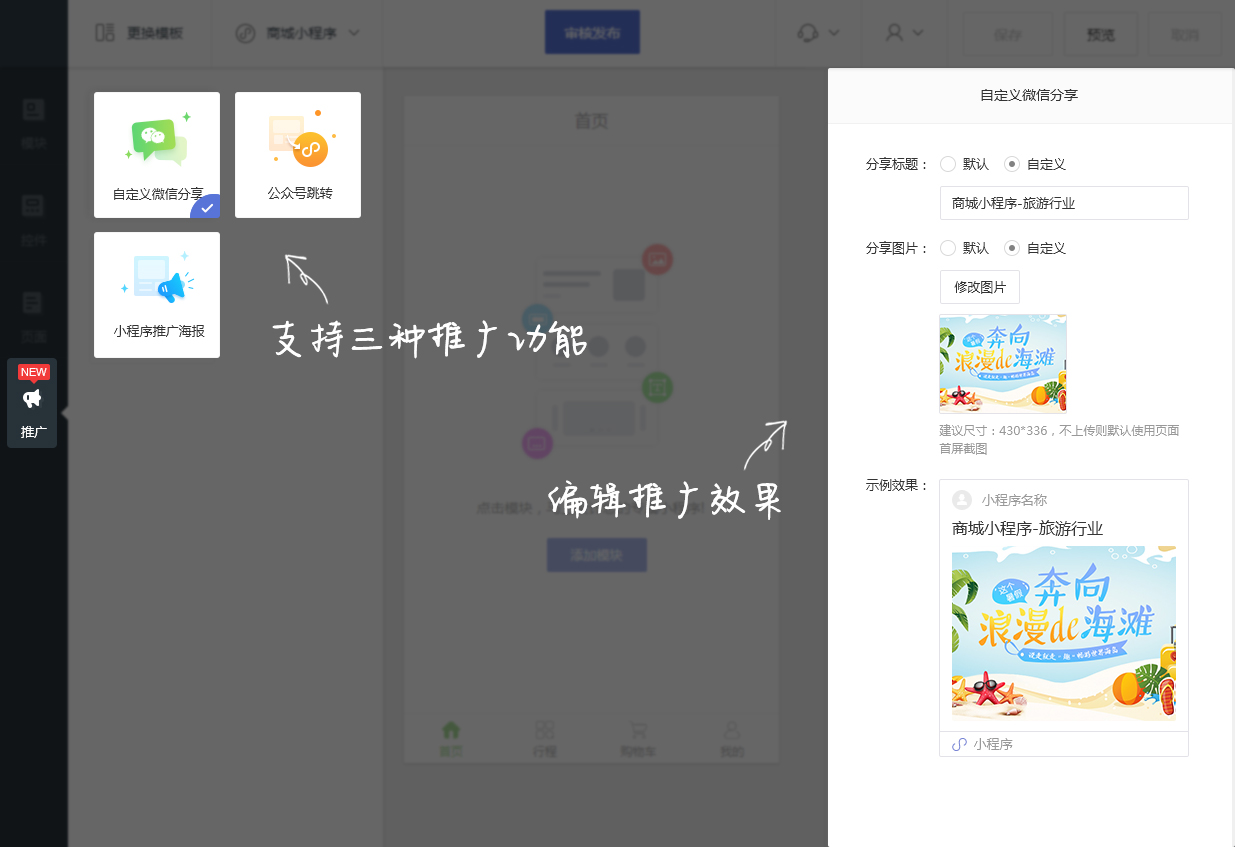Click the large beach image in 示例效果
The height and width of the screenshot is (847, 1235).
point(1064,633)
